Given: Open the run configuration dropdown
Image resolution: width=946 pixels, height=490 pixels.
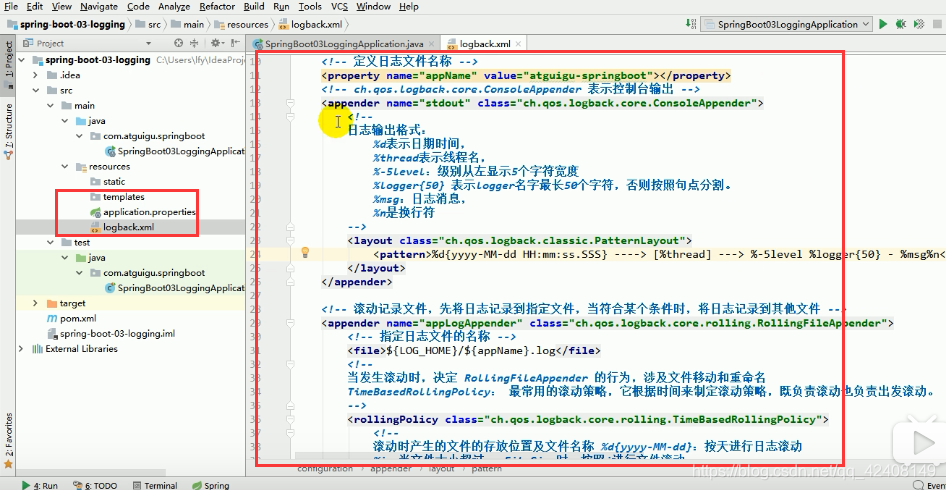Looking at the screenshot, I should (x=787, y=24).
